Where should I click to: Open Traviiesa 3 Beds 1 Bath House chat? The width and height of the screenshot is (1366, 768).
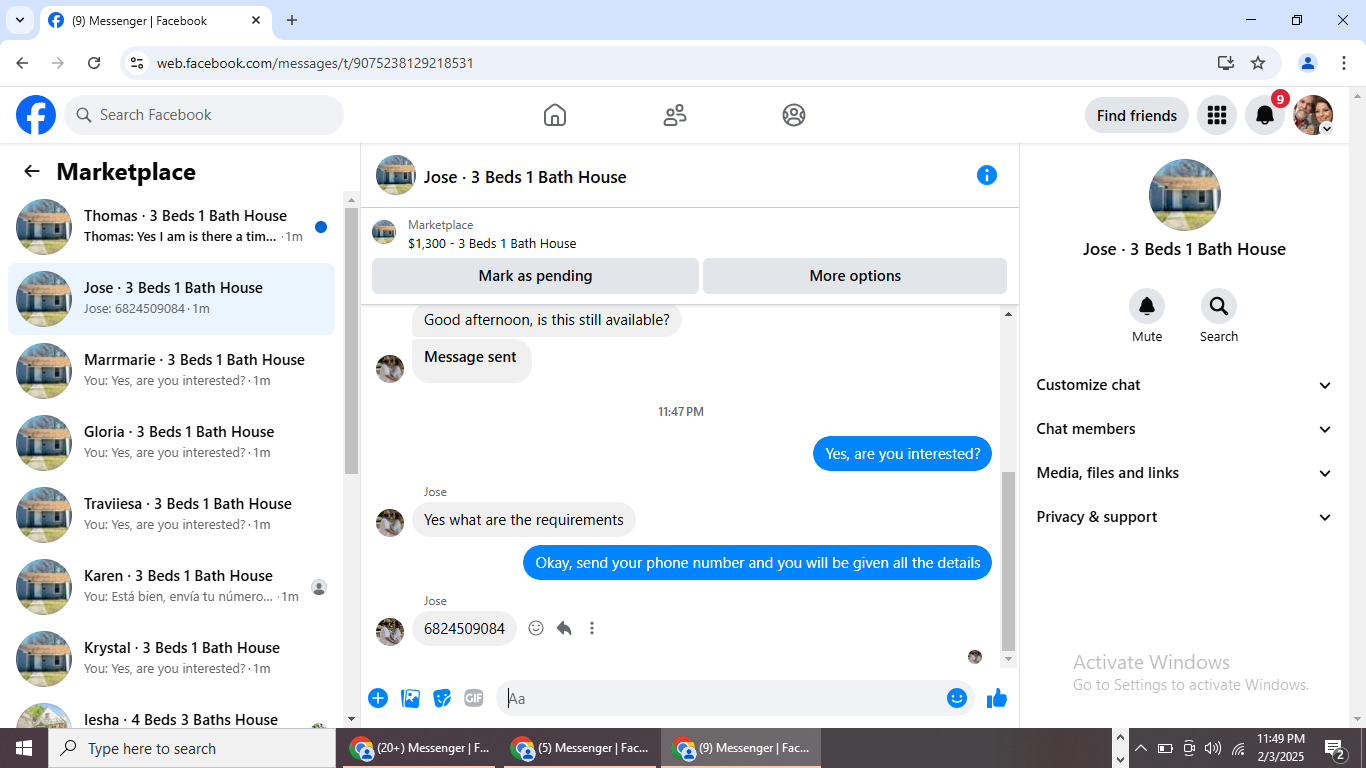click(x=172, y=515)
